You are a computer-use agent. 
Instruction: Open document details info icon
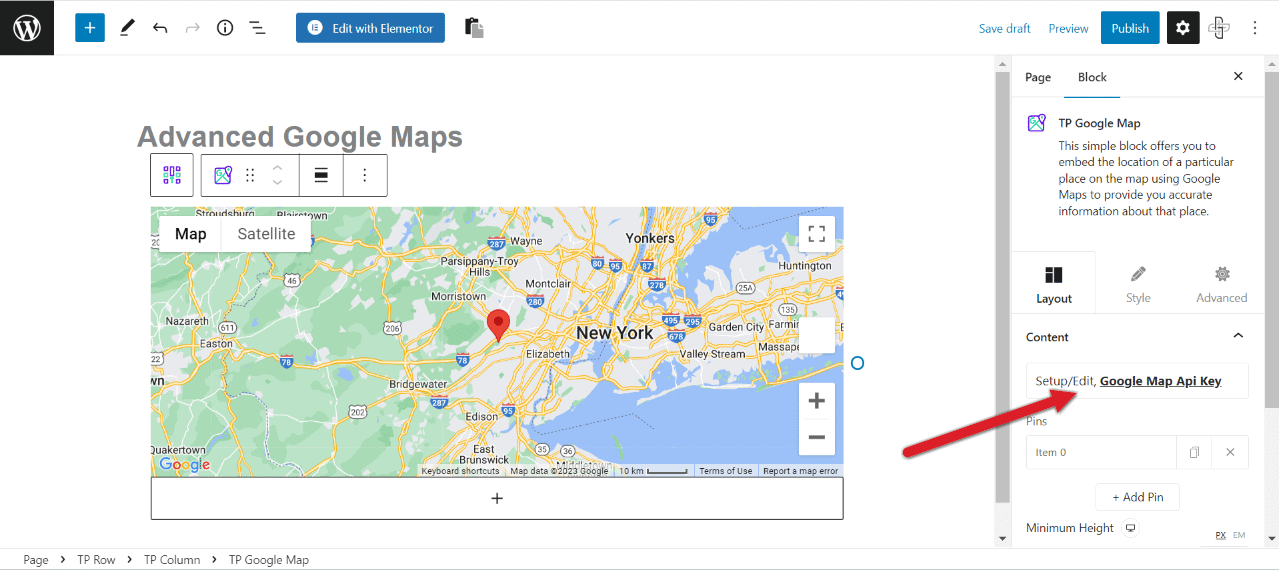[x=225, y=28]
